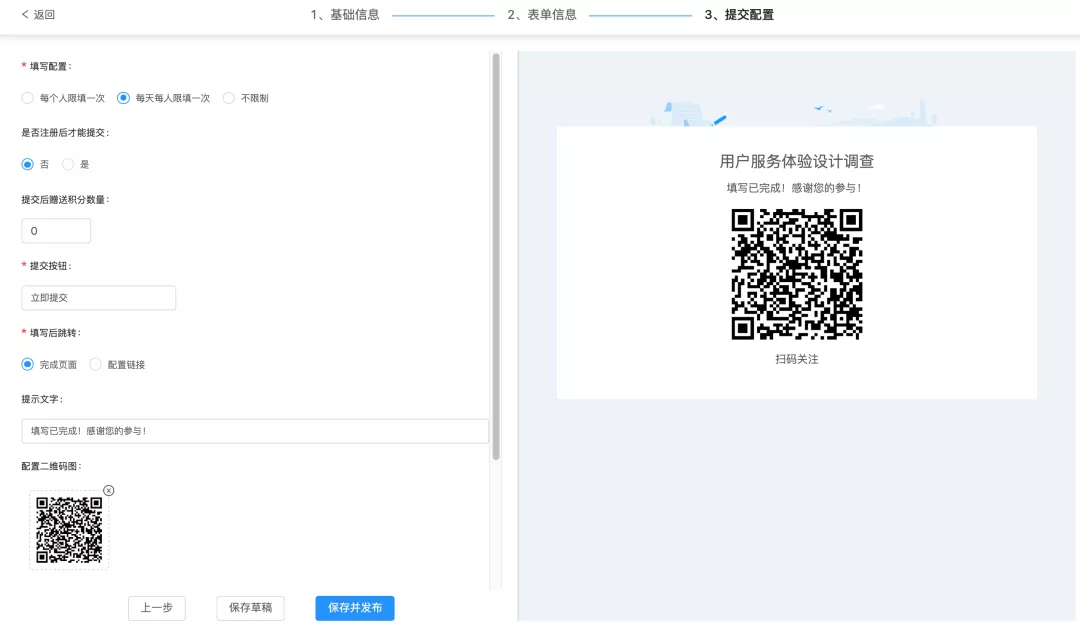Click the 保存并发布 button

355,608
